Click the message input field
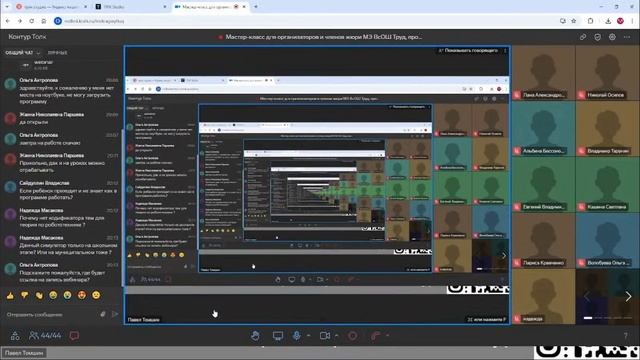640x360 pixels. [x=51, y=315]
